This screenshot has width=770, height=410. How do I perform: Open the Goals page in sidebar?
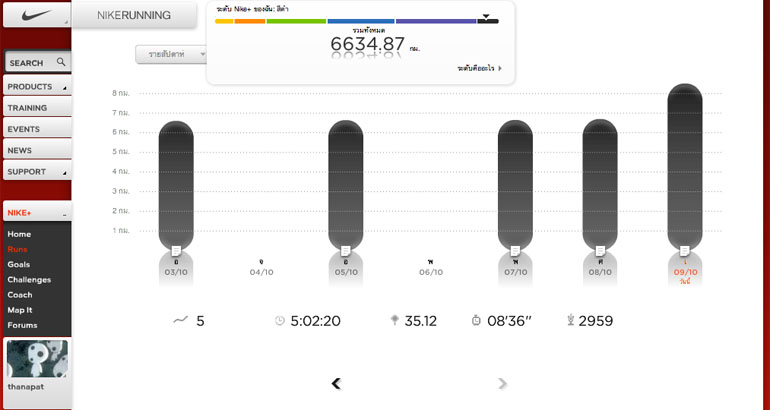click(18, 264)
